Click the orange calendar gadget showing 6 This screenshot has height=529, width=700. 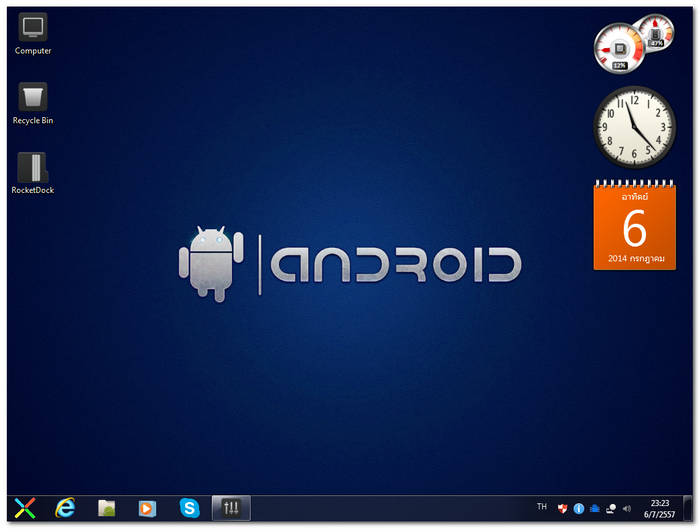click(x=634, y=225)
